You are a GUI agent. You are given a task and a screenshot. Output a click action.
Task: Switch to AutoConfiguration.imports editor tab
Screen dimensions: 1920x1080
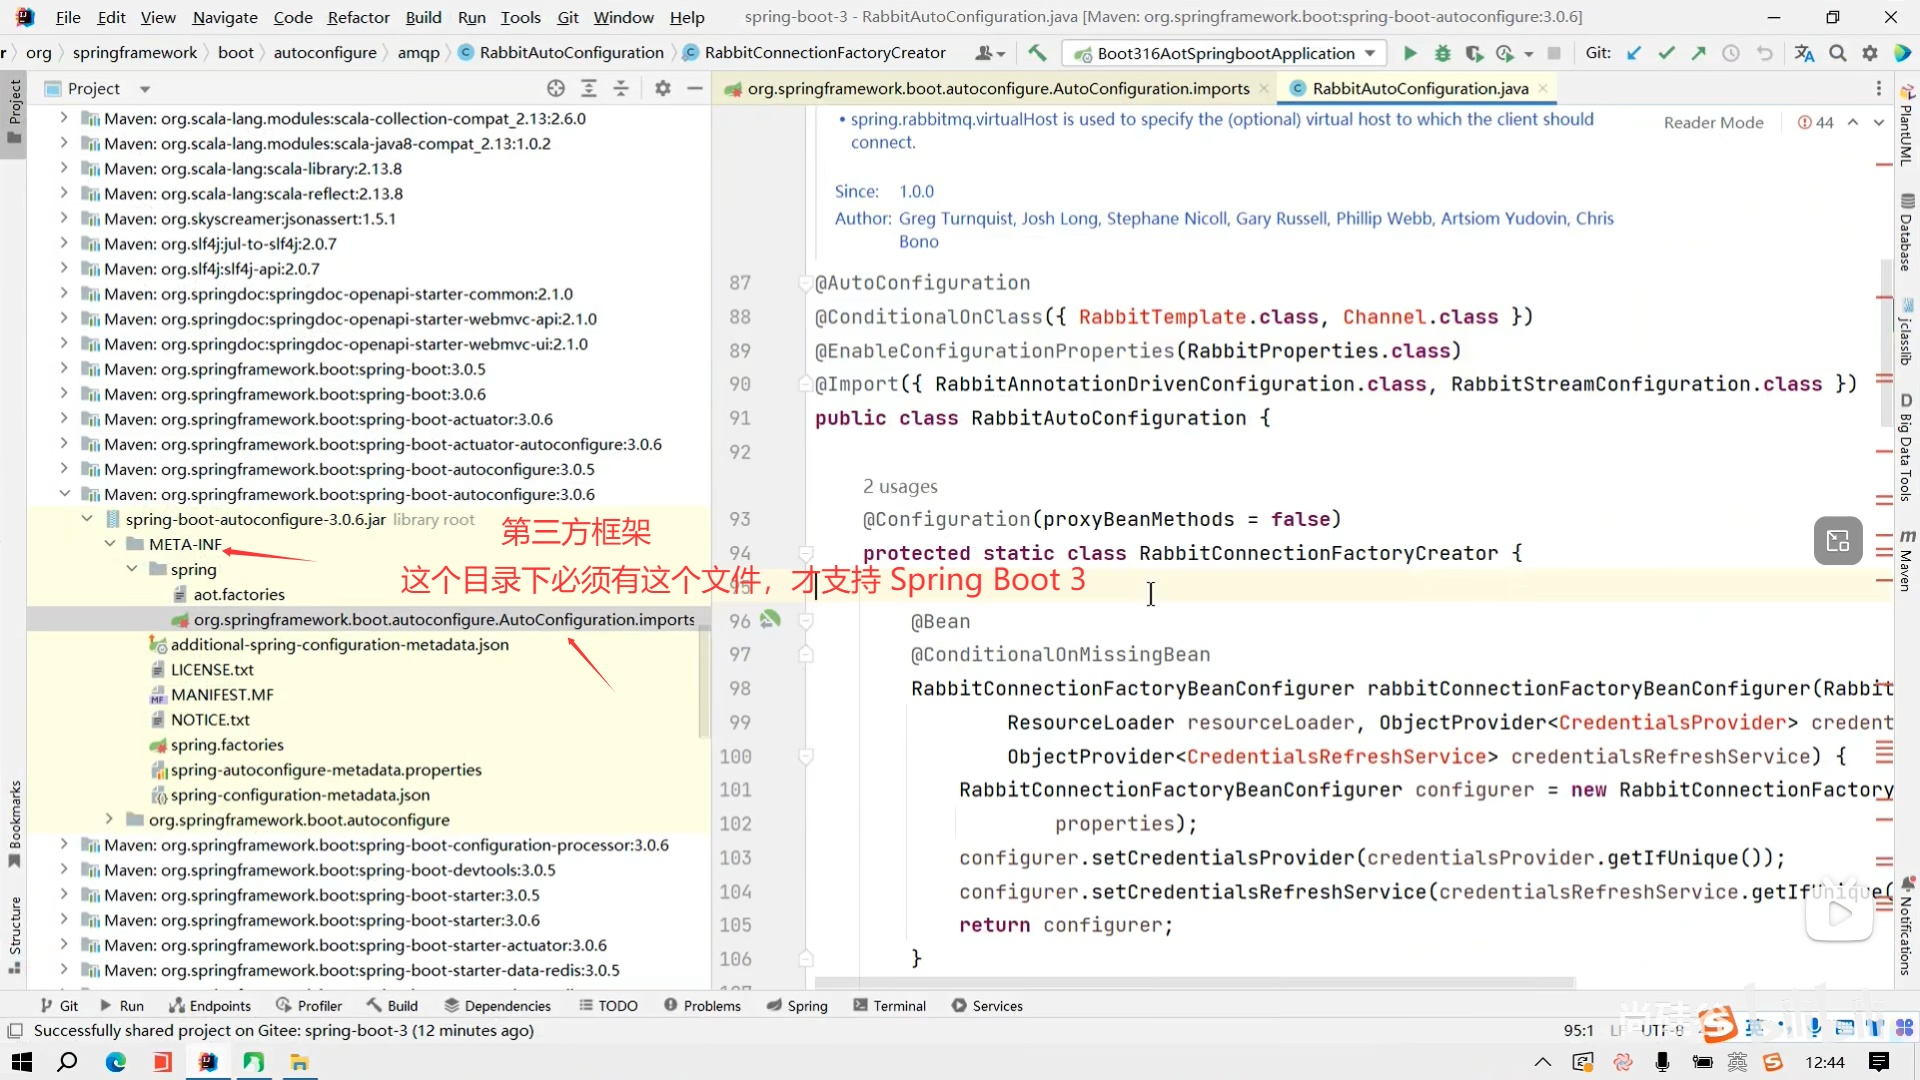click(997, 88)
